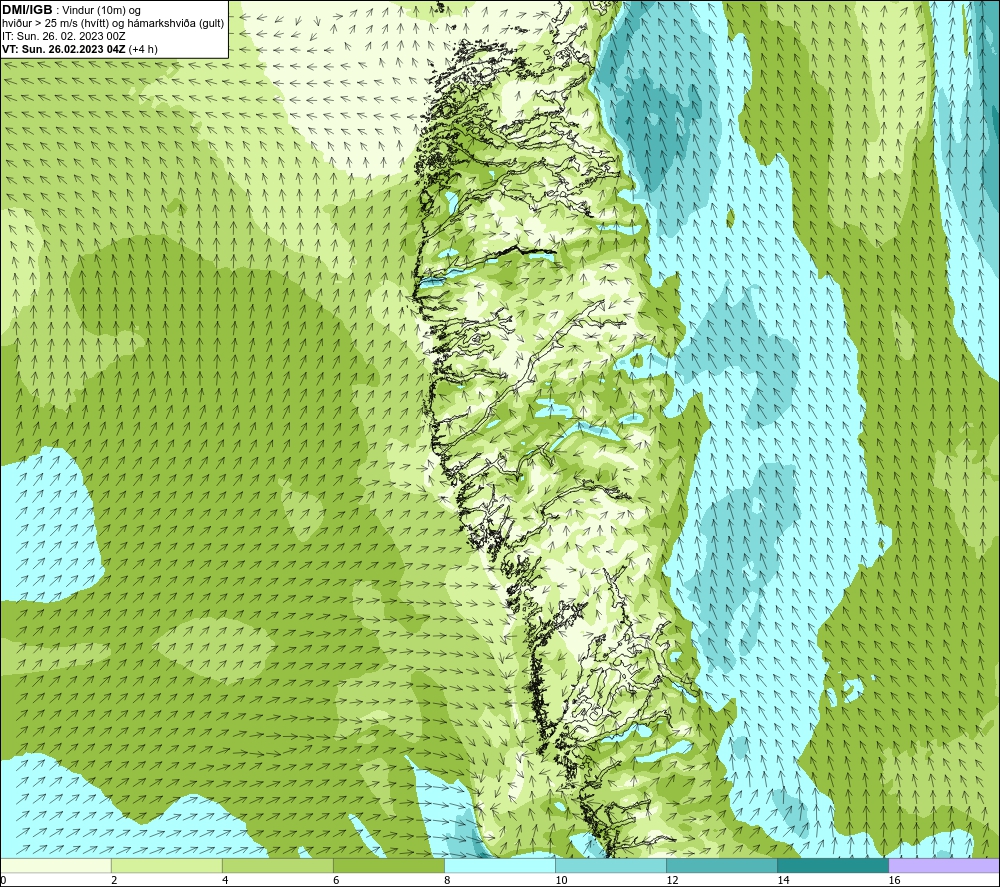
Task: Click the 8–10 m/s light cyan swatch
Action: click(x=499, y=865)
